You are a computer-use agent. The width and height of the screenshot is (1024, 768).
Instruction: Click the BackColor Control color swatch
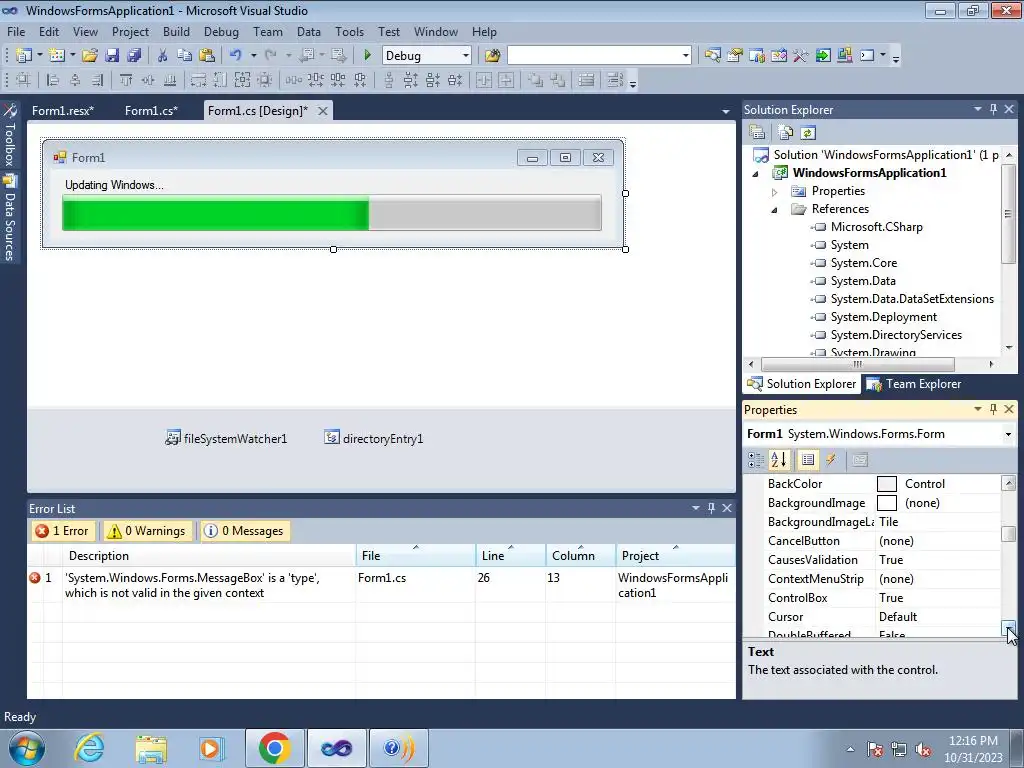point(886,484)
